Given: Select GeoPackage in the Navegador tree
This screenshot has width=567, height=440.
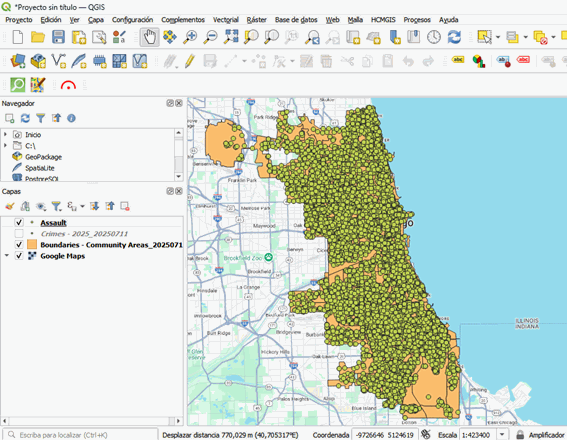Looking at the screenshot, I should tap(43, 157).
